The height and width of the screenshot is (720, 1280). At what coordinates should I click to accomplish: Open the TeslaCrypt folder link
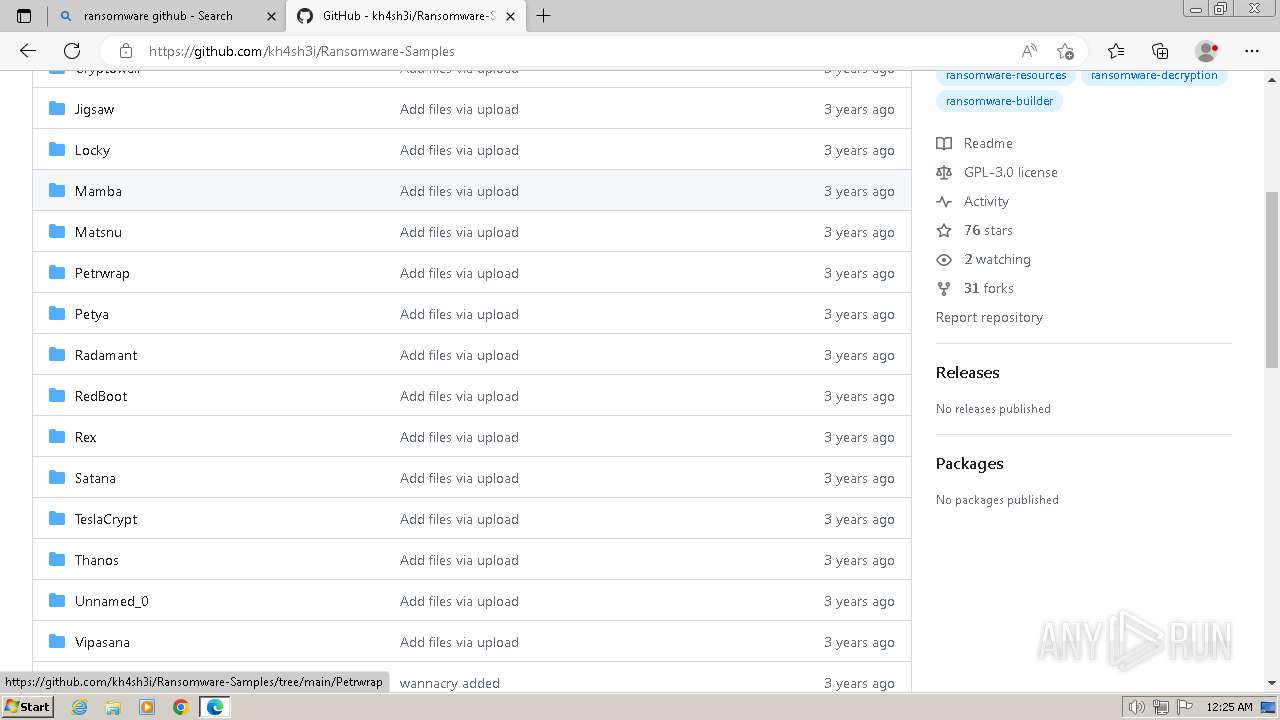coord(106,519)
